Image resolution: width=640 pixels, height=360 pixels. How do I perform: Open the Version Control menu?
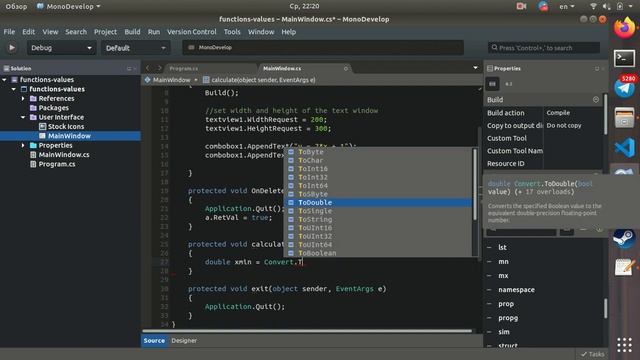pos(191,32)
